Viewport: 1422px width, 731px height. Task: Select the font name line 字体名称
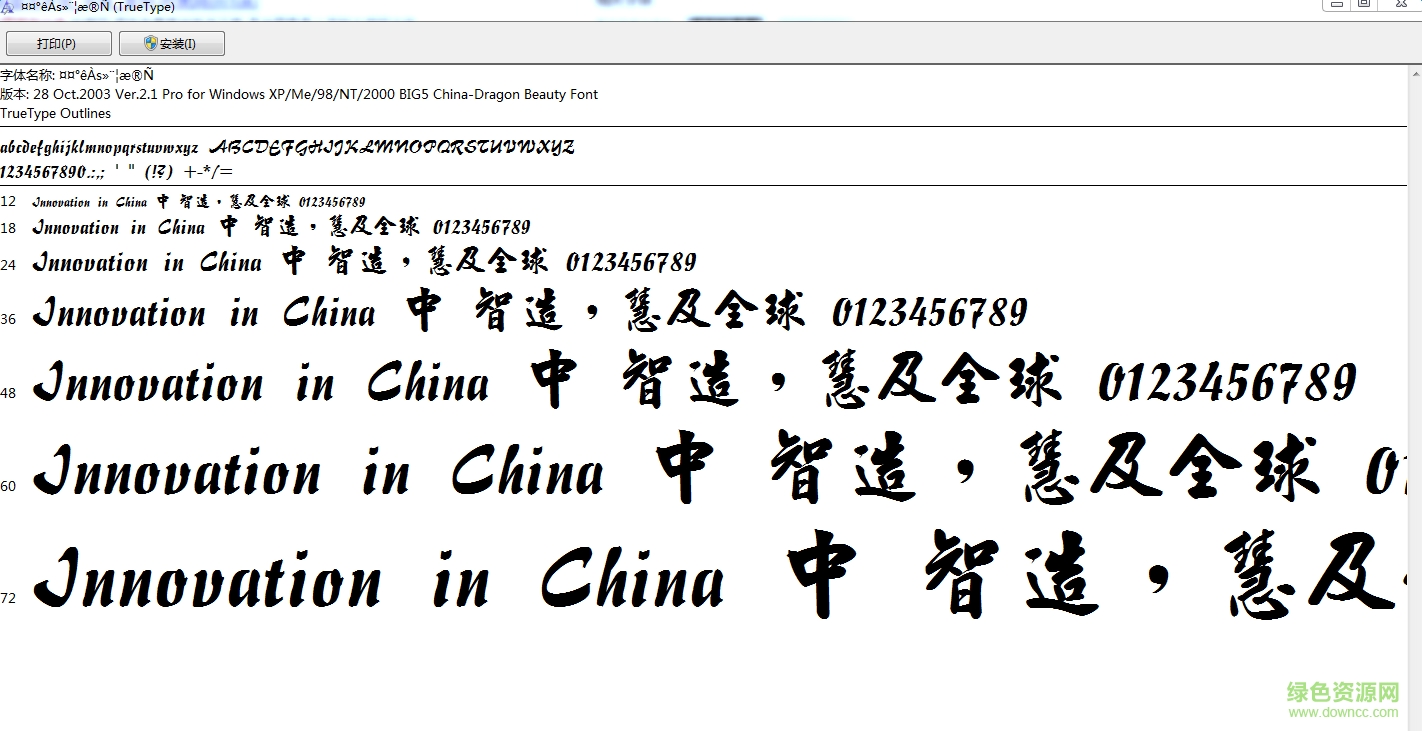click(75, 74)
